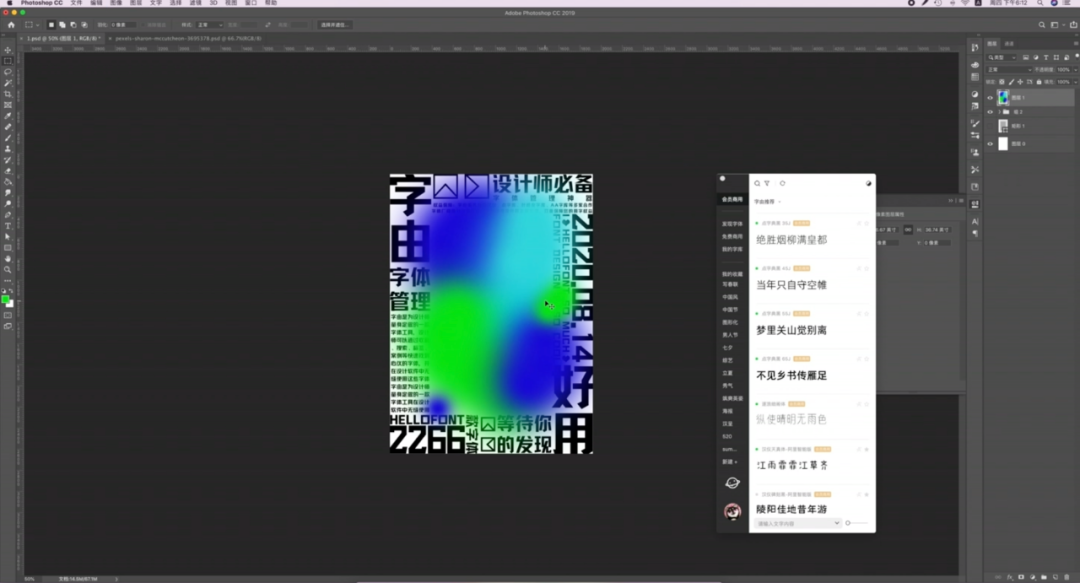Open 会员商用 in font panel sidebar

pos(732,199)
